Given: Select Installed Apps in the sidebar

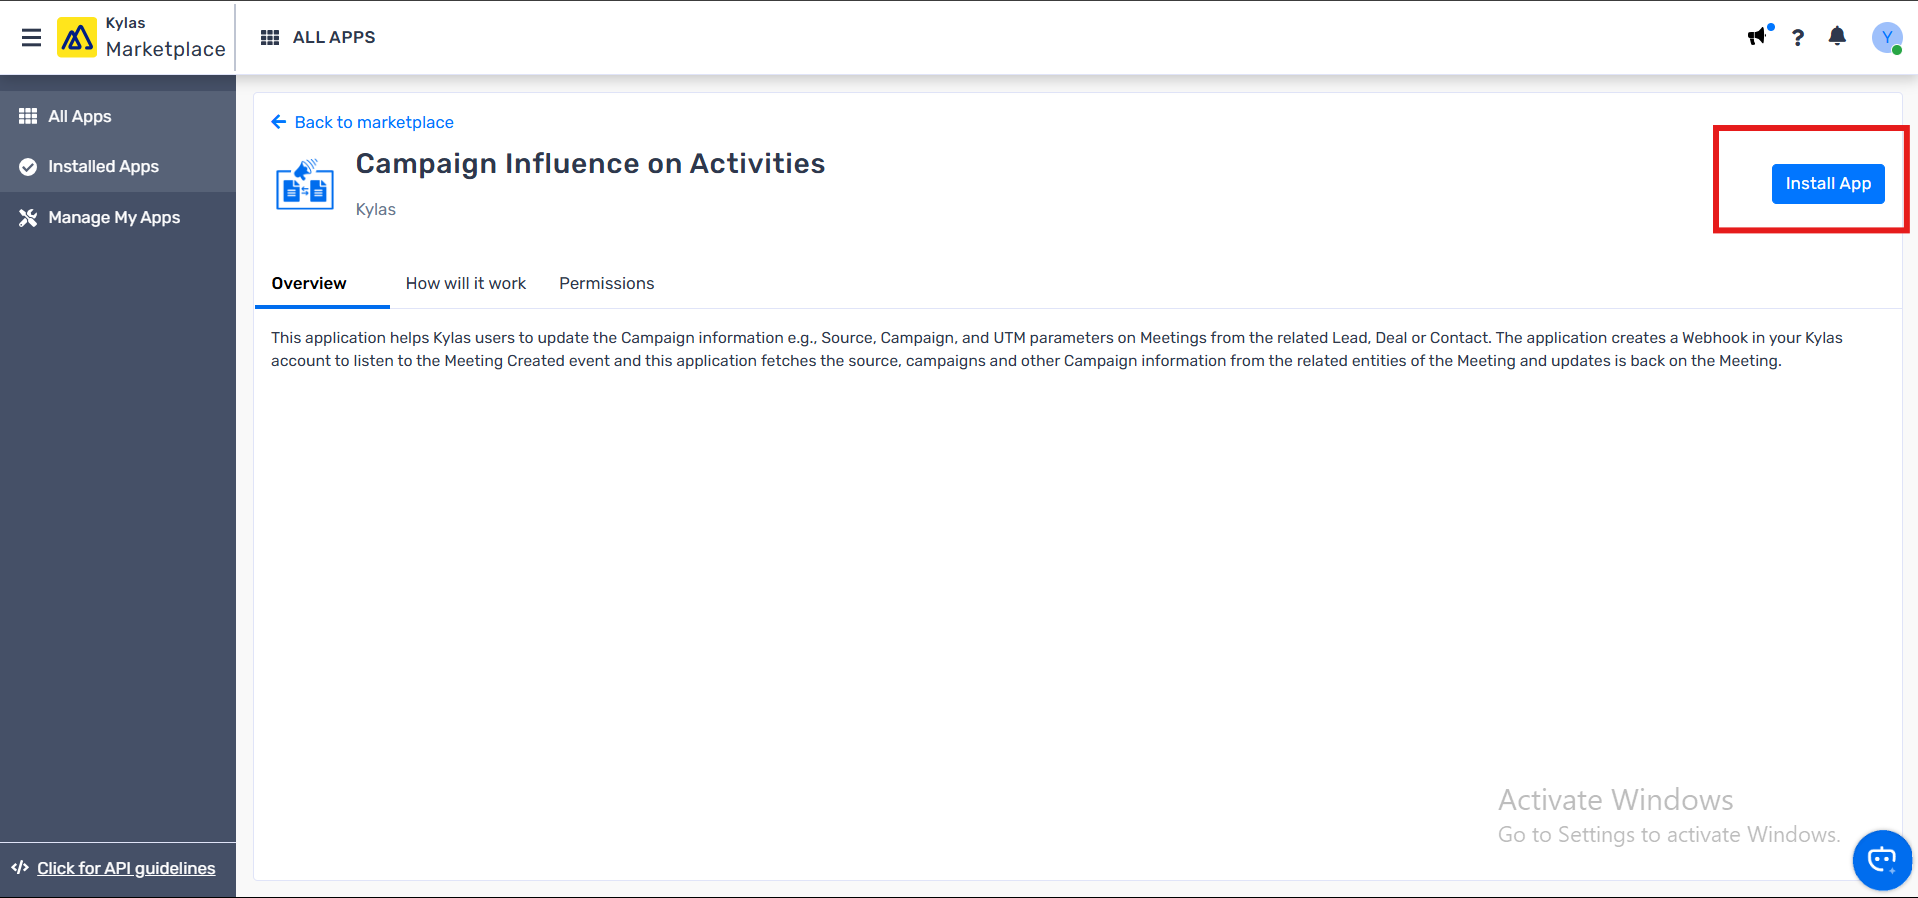Looking at the screenshot, I should point(118,167).
